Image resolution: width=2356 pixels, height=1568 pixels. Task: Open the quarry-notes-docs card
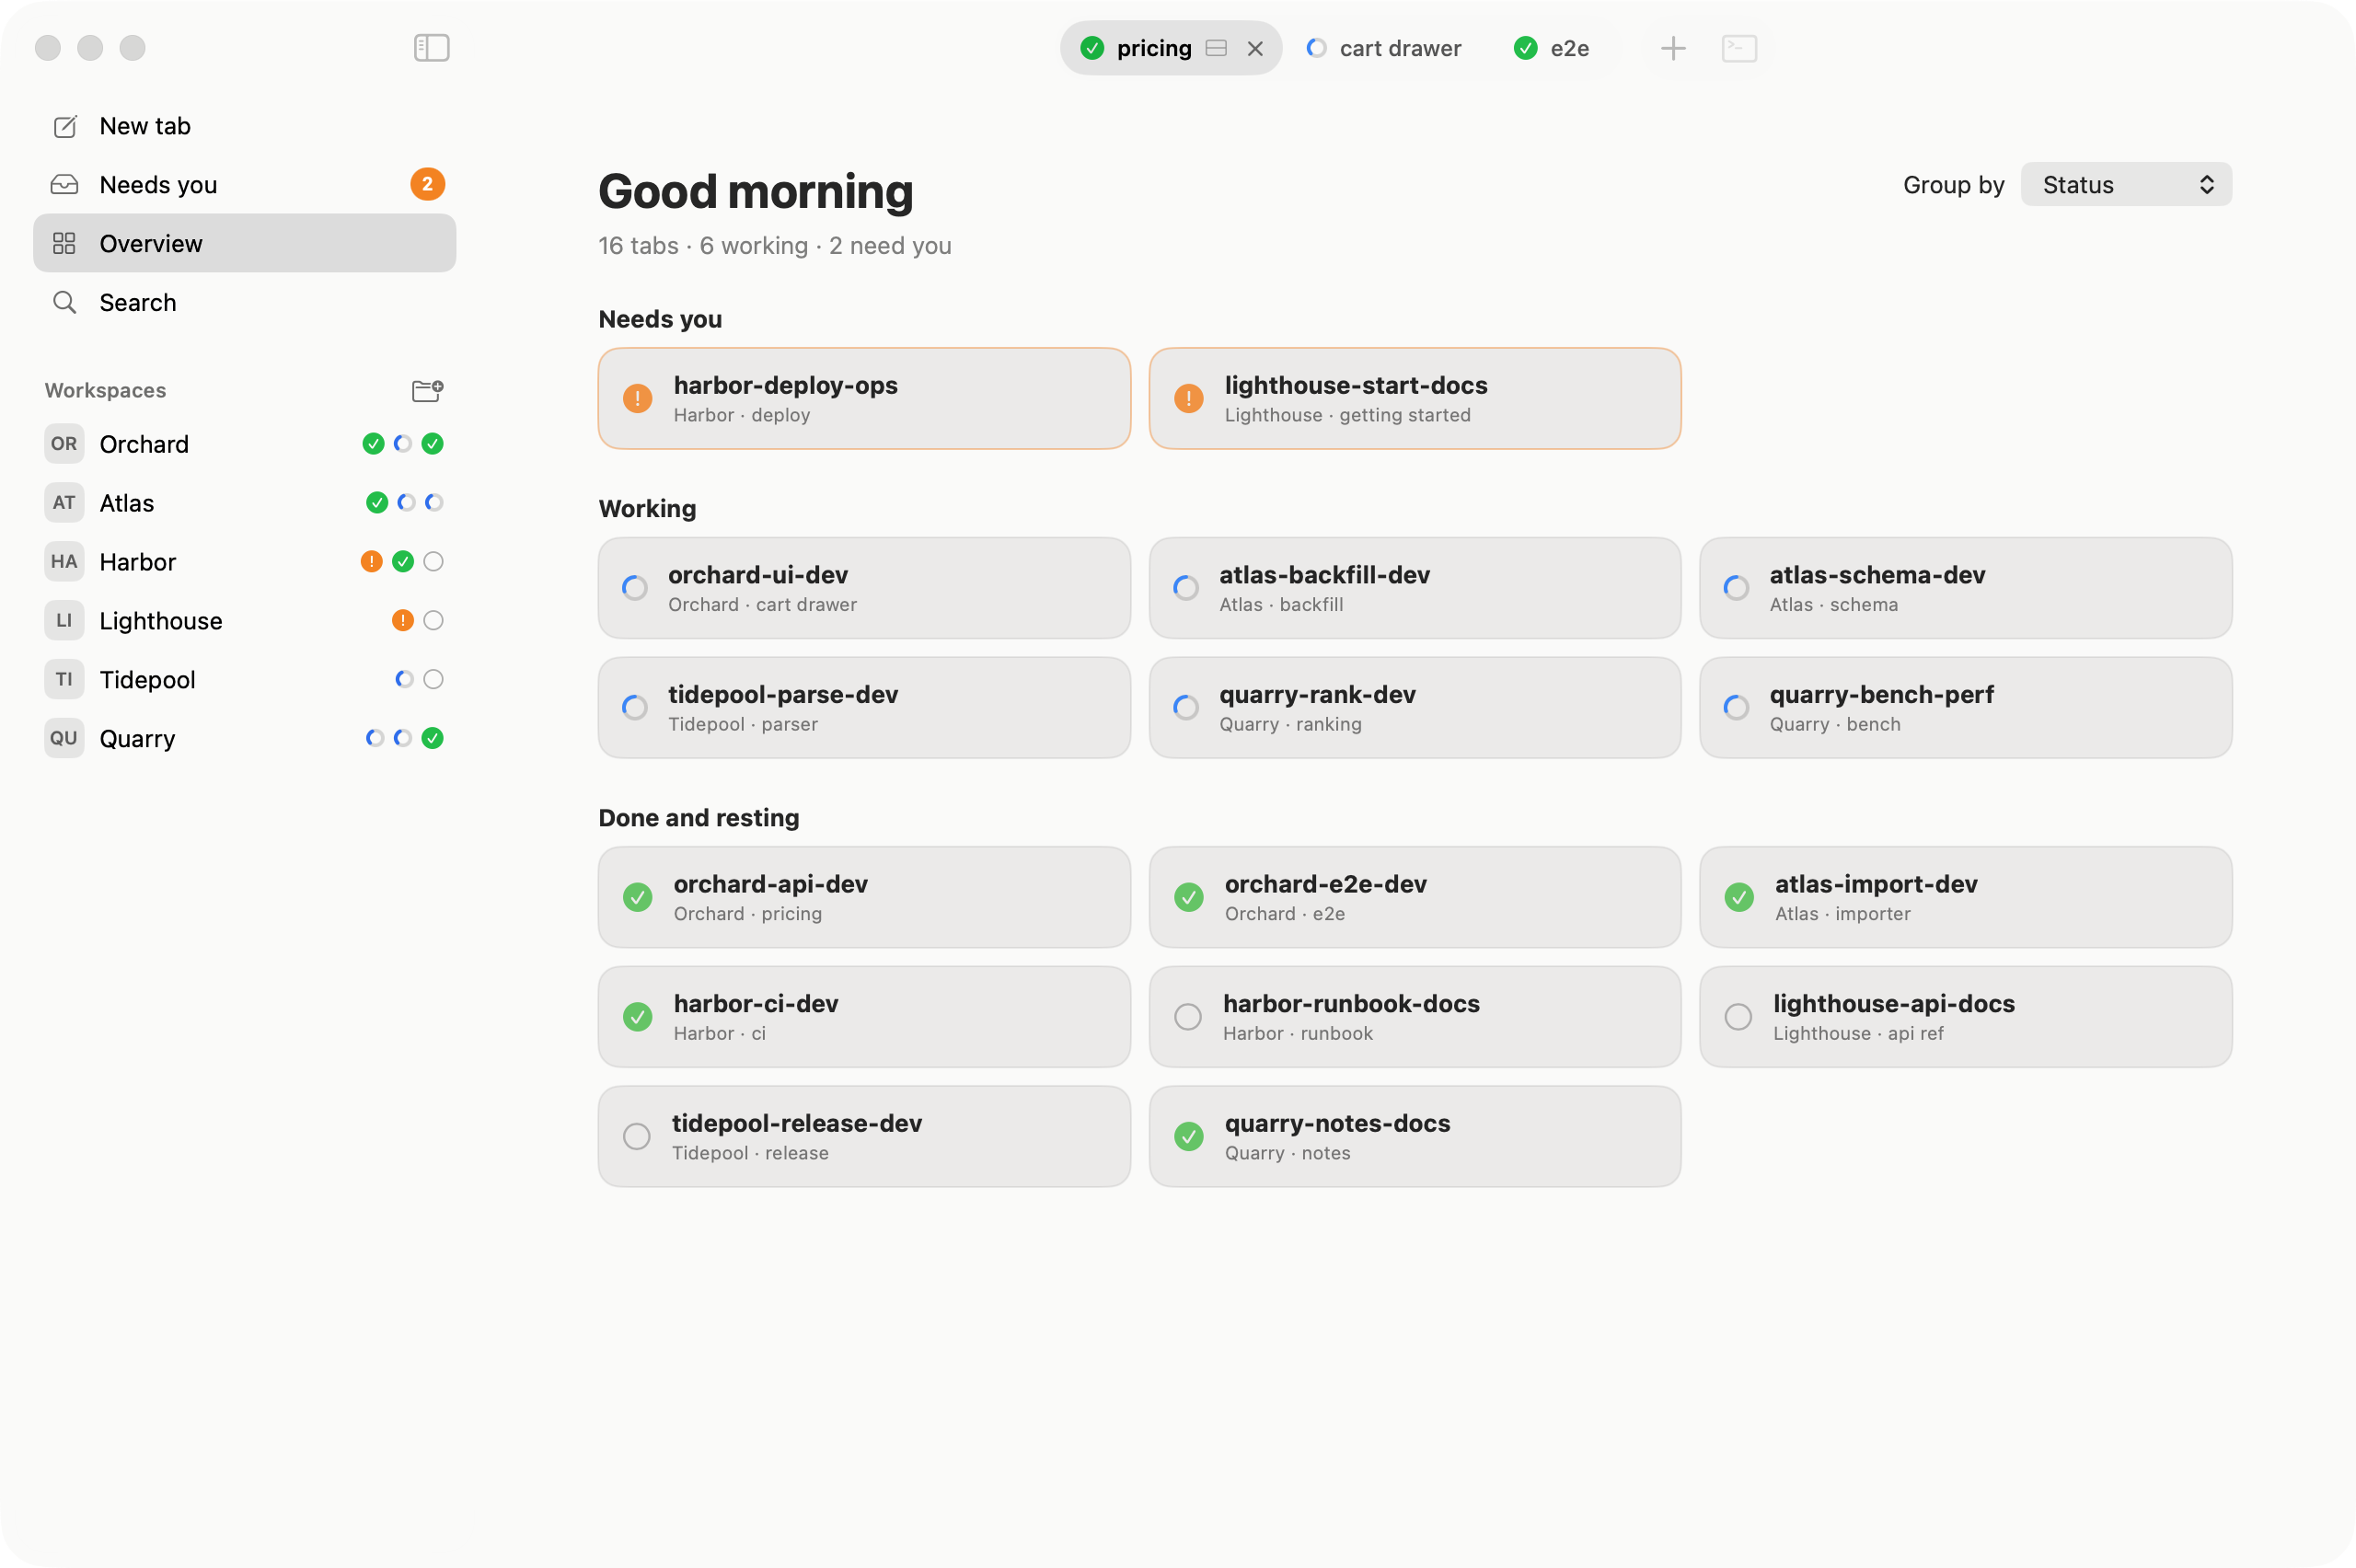tap(1414, 1136)
